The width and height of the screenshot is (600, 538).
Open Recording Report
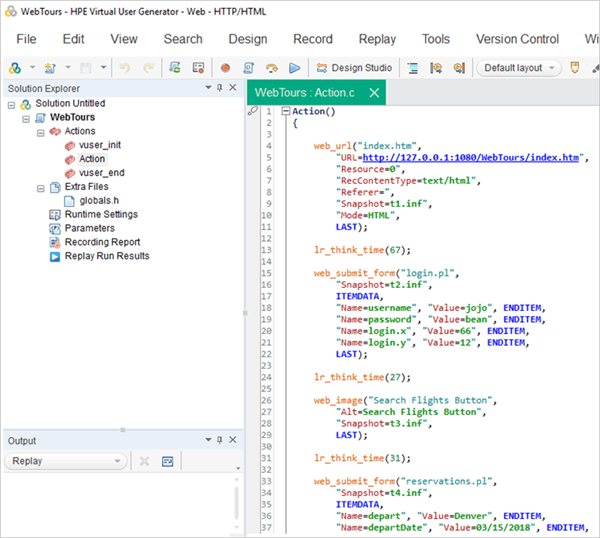pos(102,242)
